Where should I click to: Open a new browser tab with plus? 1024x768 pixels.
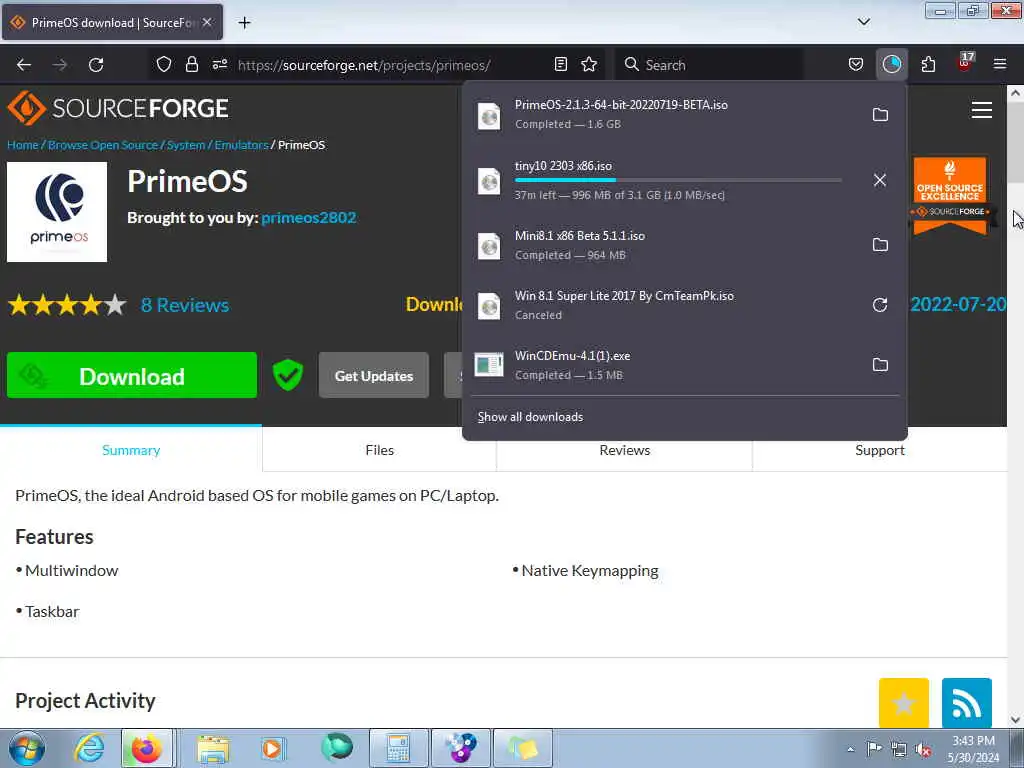tap(244, 23)
